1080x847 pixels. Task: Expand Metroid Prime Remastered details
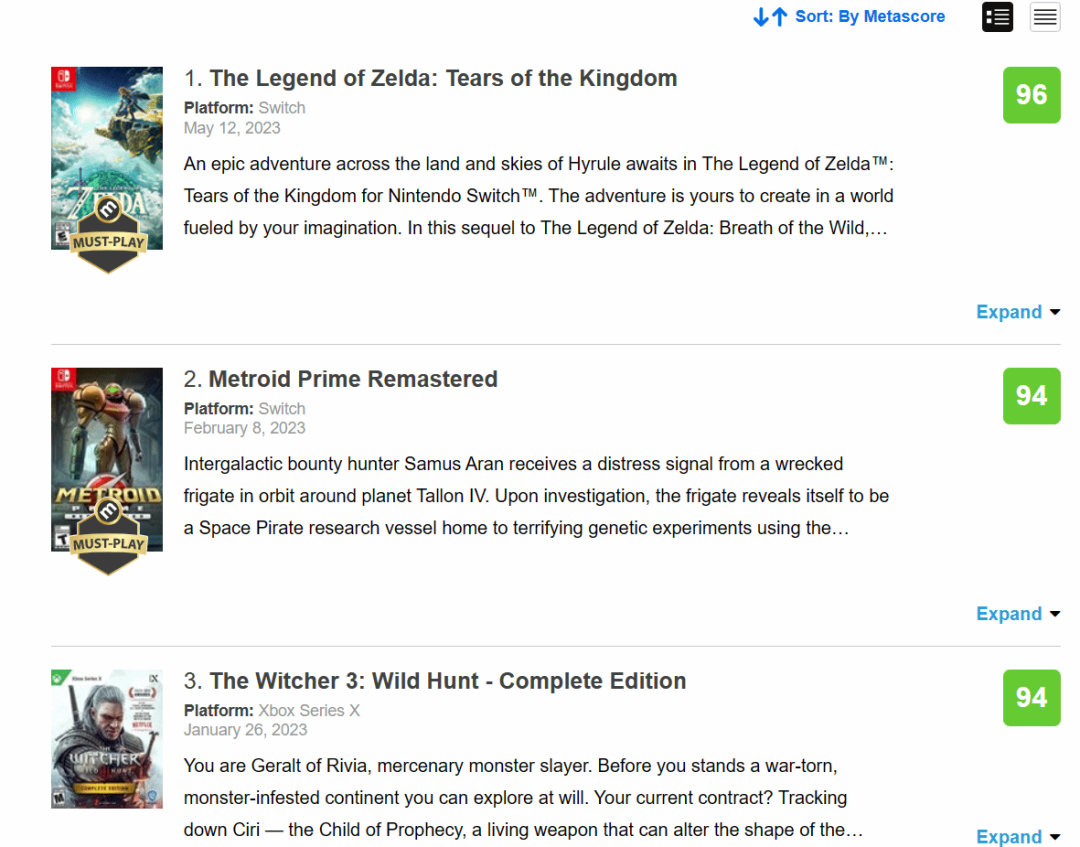coord(1017,614)
